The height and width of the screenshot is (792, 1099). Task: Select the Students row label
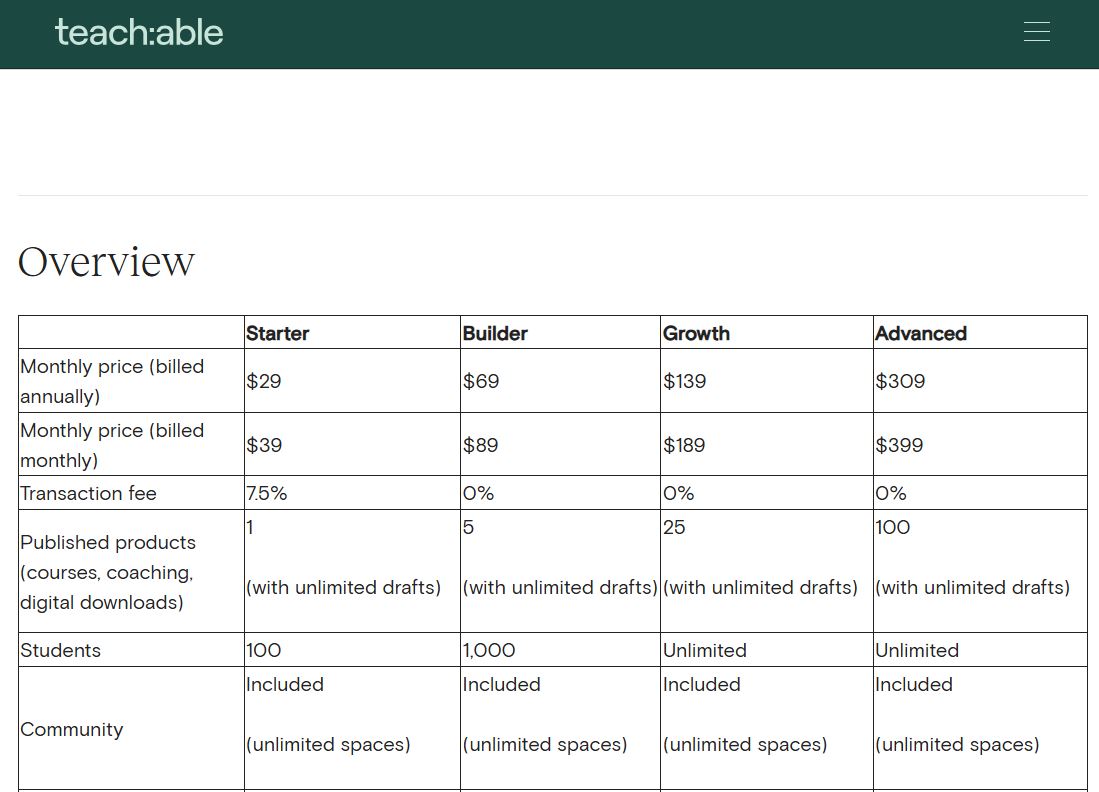pos(61,650)
